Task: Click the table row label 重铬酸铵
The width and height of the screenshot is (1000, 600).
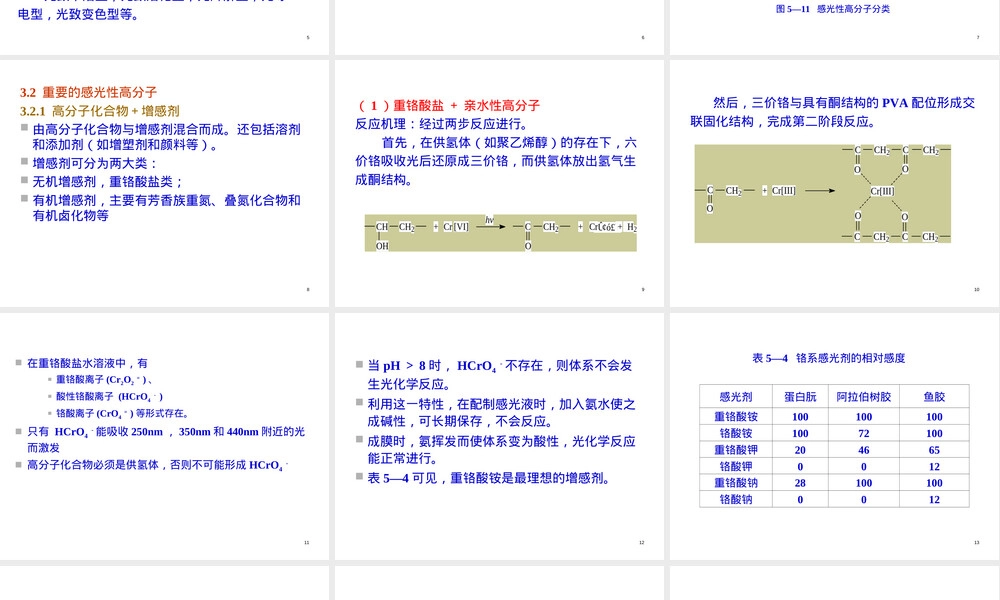Action: point(736,416)
